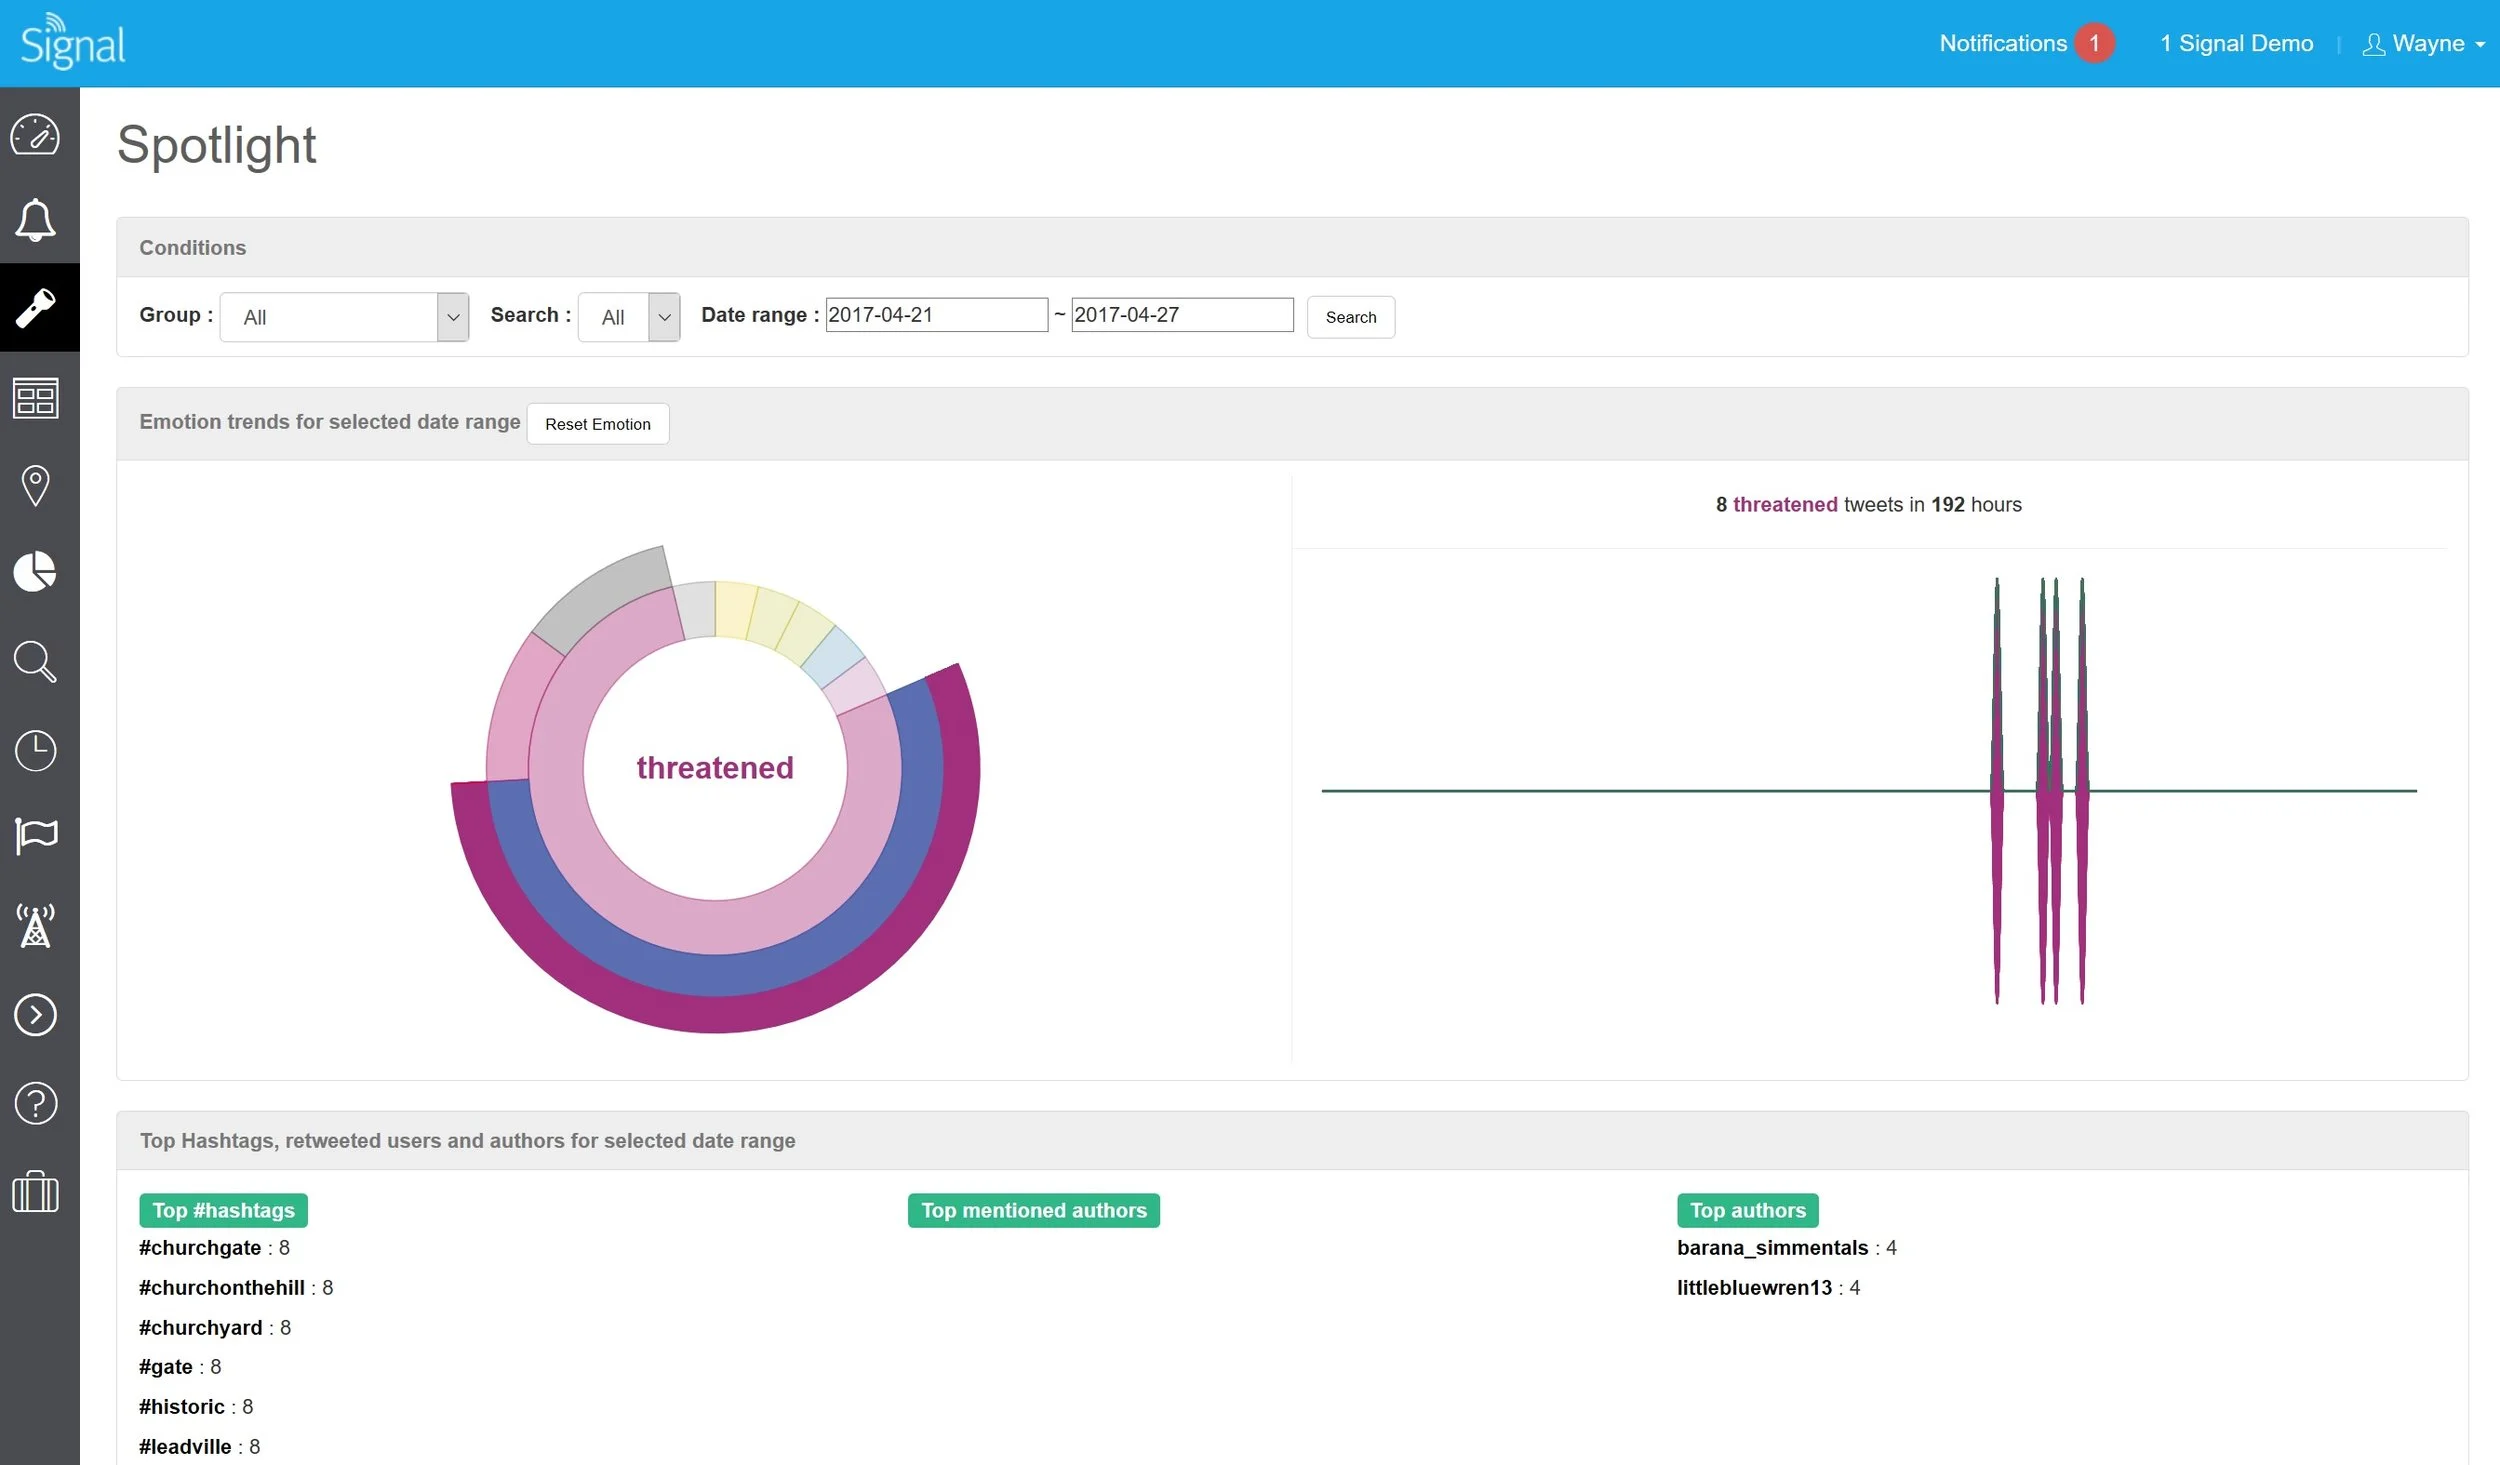
Task: Open the Spotlight flashlight icon in sidebar
Action: pos(36,307)
